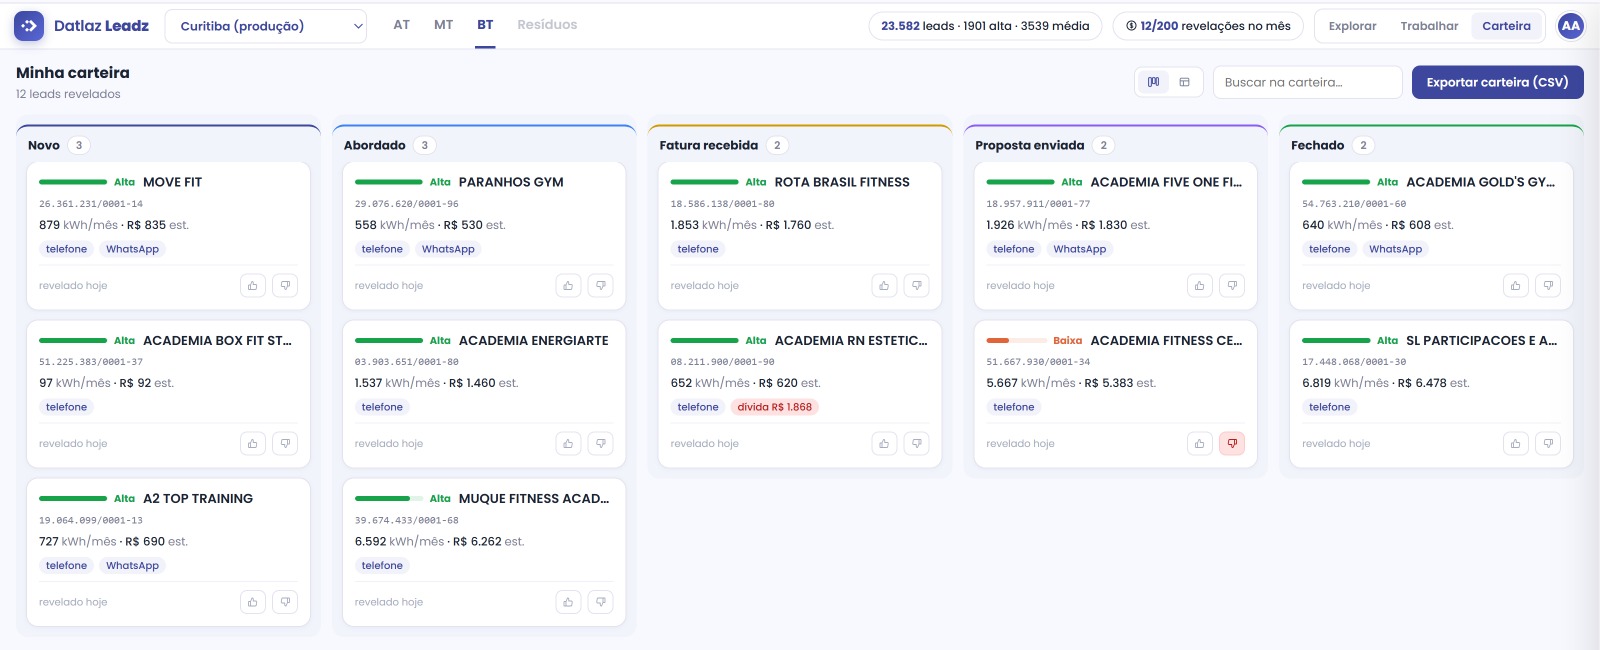Viewport: 1600px width, 650px height.
Task: Click telefone tag on PARANHOS GYM card
Action: [x=382, y=249]
